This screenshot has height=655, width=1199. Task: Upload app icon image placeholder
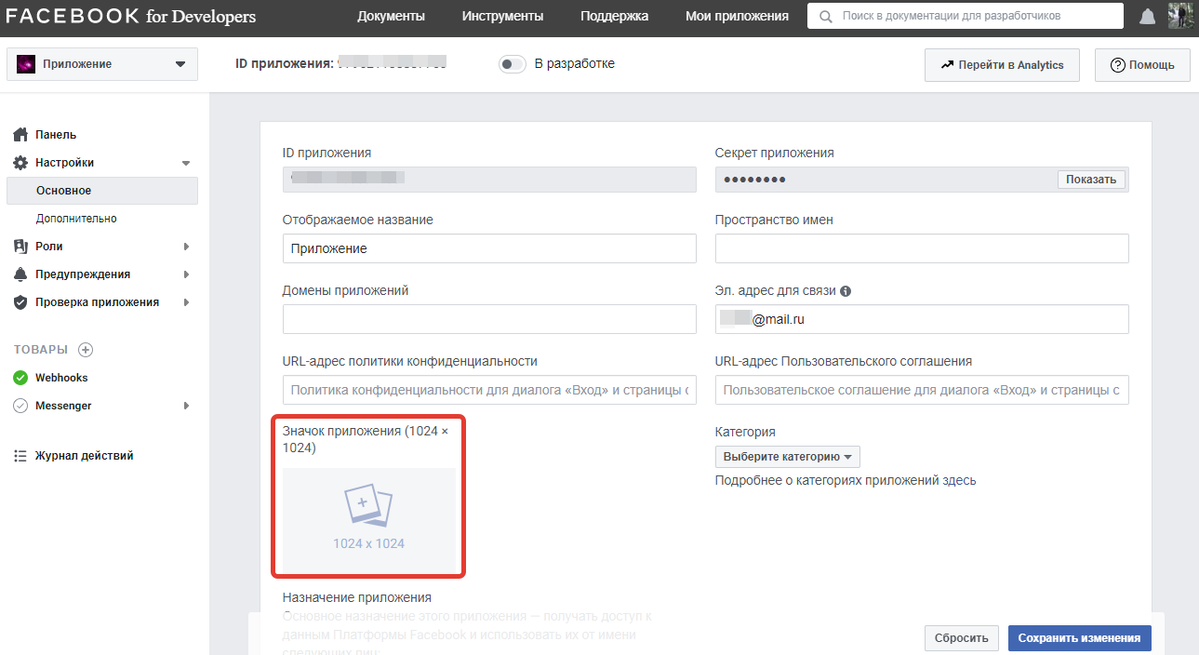point(369,519)
